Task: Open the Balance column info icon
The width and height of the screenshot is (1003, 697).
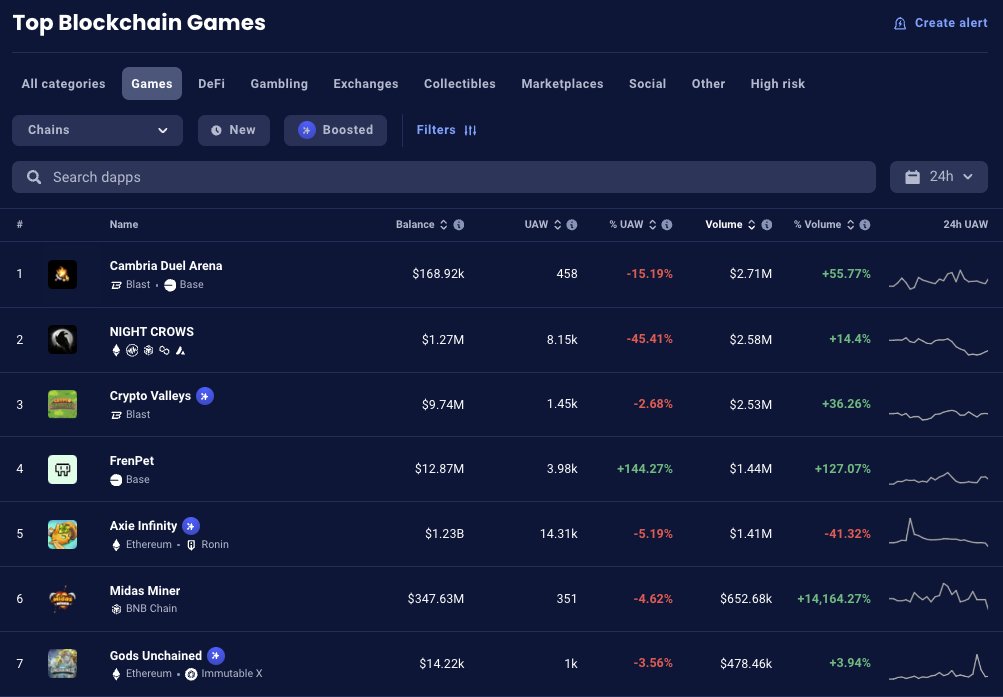Action: click(x=459, y=225)
